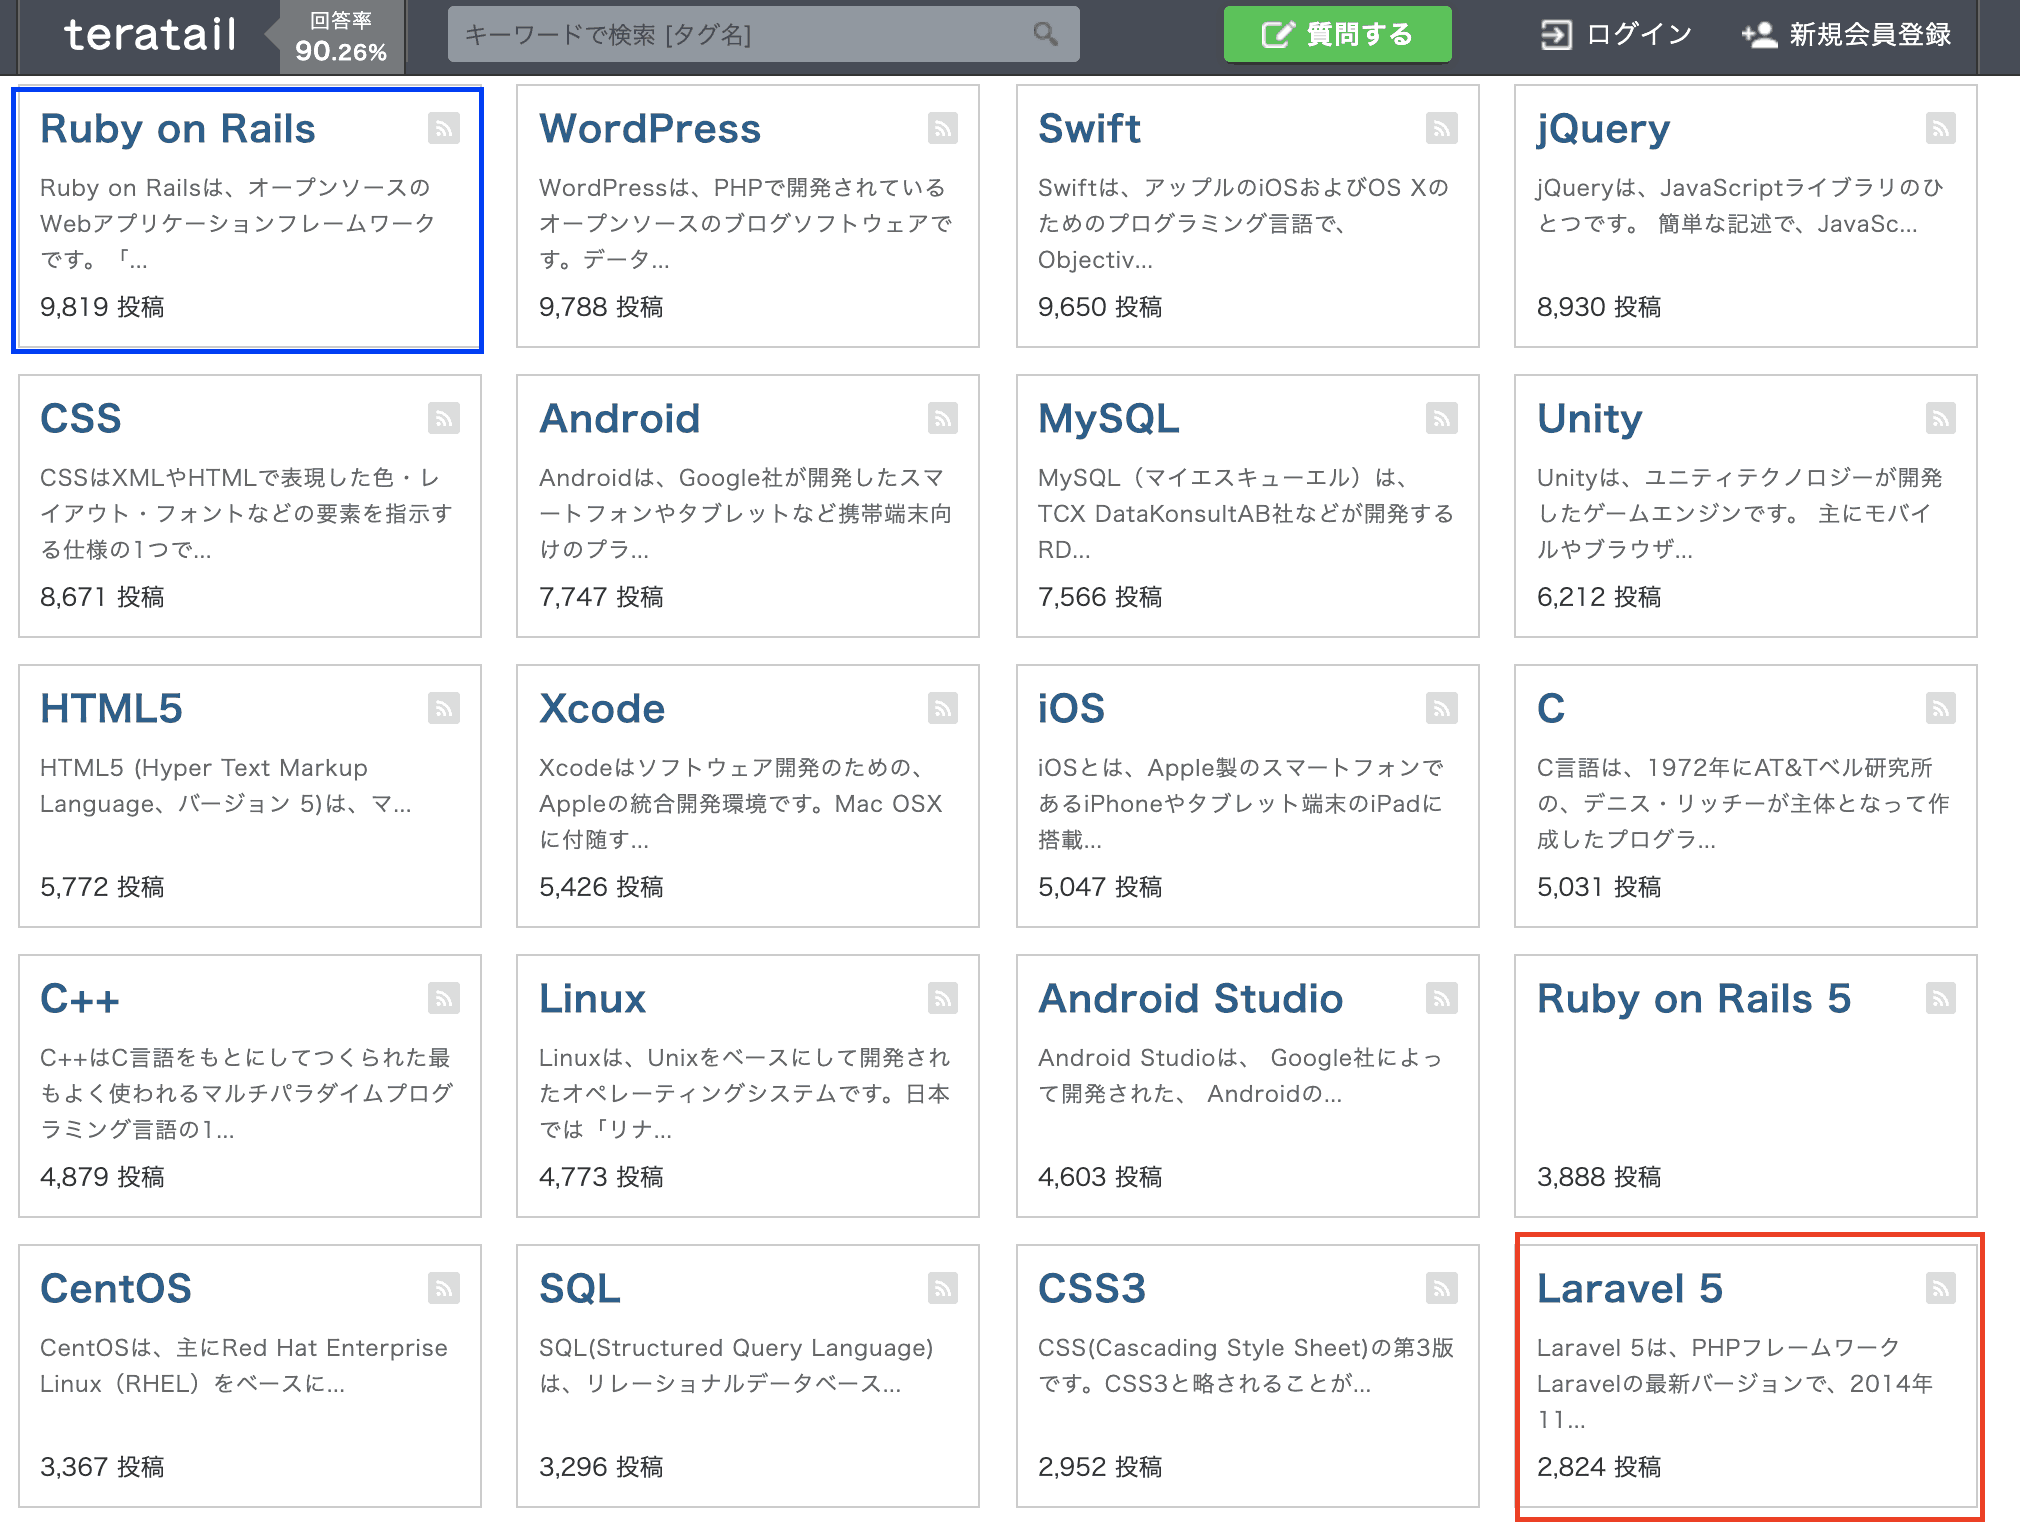
Task: Click the CentOS description about Red Hat
Action: pos(244,1366)
